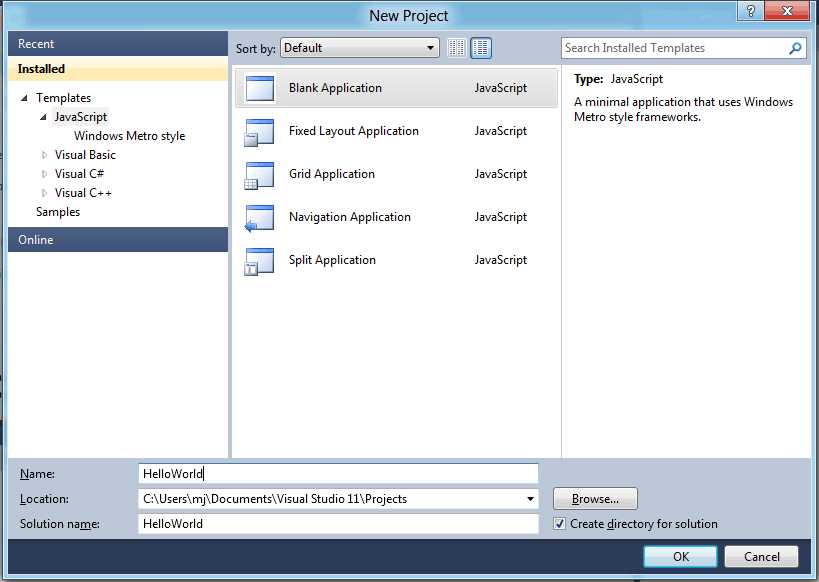Switch to small icons view

tap(457, 48)
